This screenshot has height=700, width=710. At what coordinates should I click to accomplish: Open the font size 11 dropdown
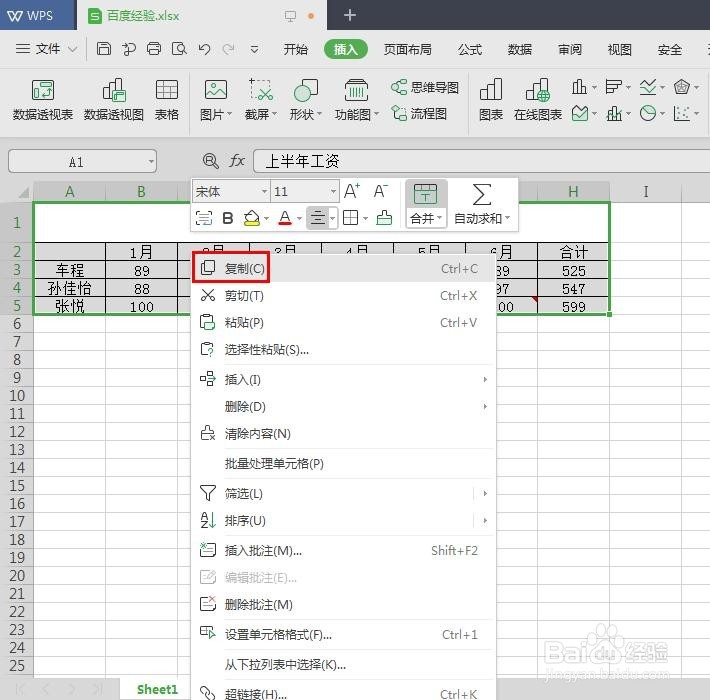333,192
